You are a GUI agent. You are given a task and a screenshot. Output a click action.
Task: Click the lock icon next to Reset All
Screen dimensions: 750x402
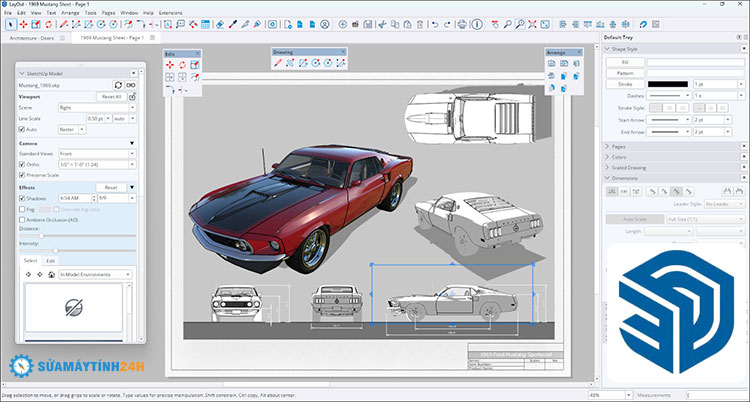132,97
